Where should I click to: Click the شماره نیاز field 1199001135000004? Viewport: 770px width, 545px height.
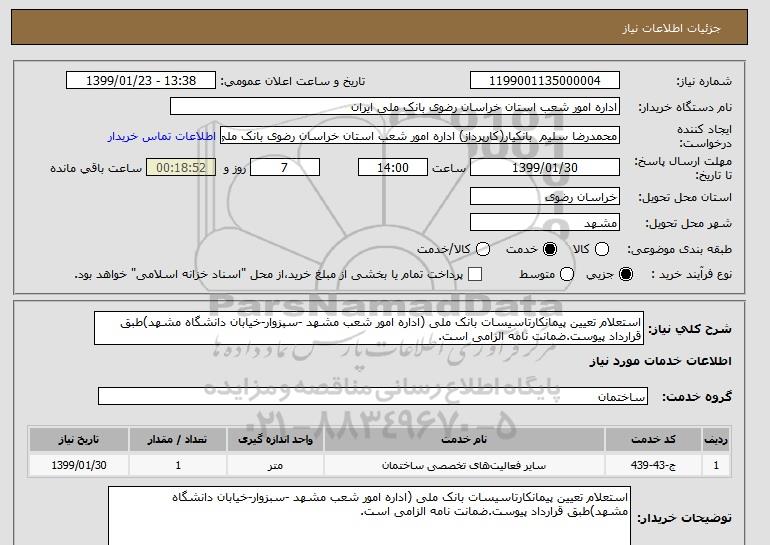coord(545,81)
